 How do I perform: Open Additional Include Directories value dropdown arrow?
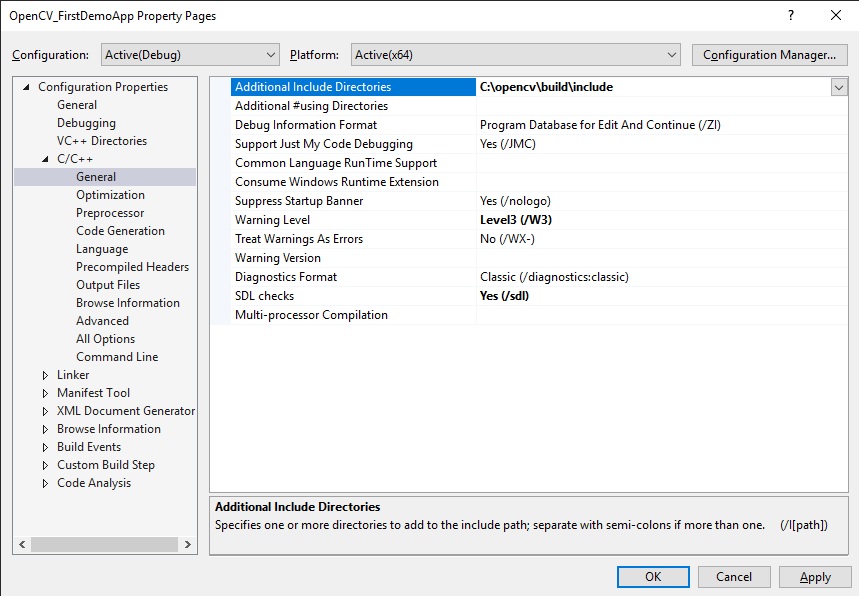(838, 87)
